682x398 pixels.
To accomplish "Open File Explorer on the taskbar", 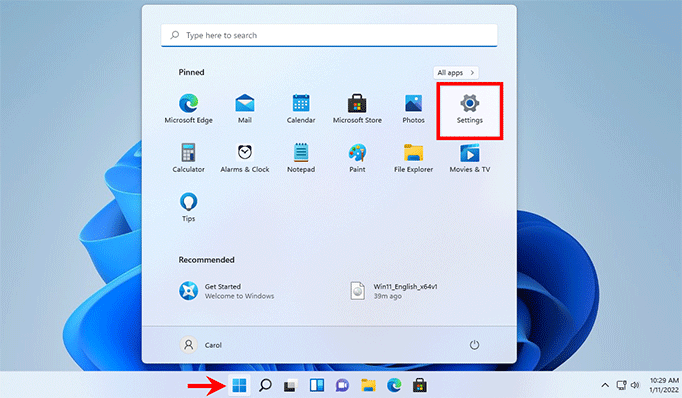I will click(x=368, y=385).
